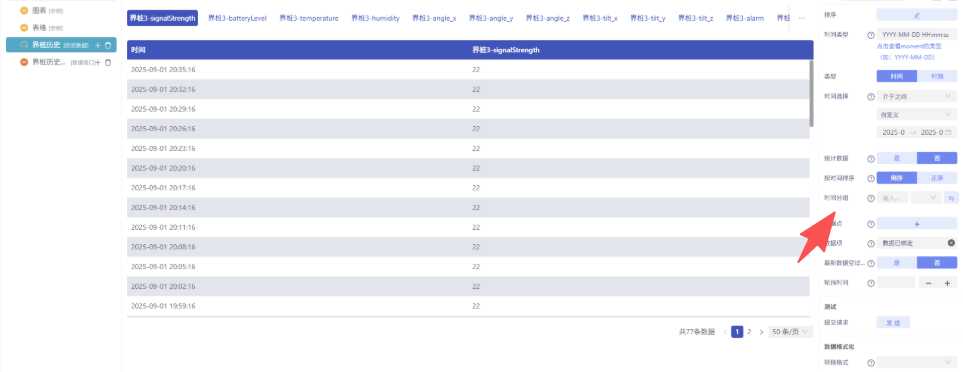Open the 50 条/页 page size dropdown
The image size is (963, 372).
[x=791, y=332]
